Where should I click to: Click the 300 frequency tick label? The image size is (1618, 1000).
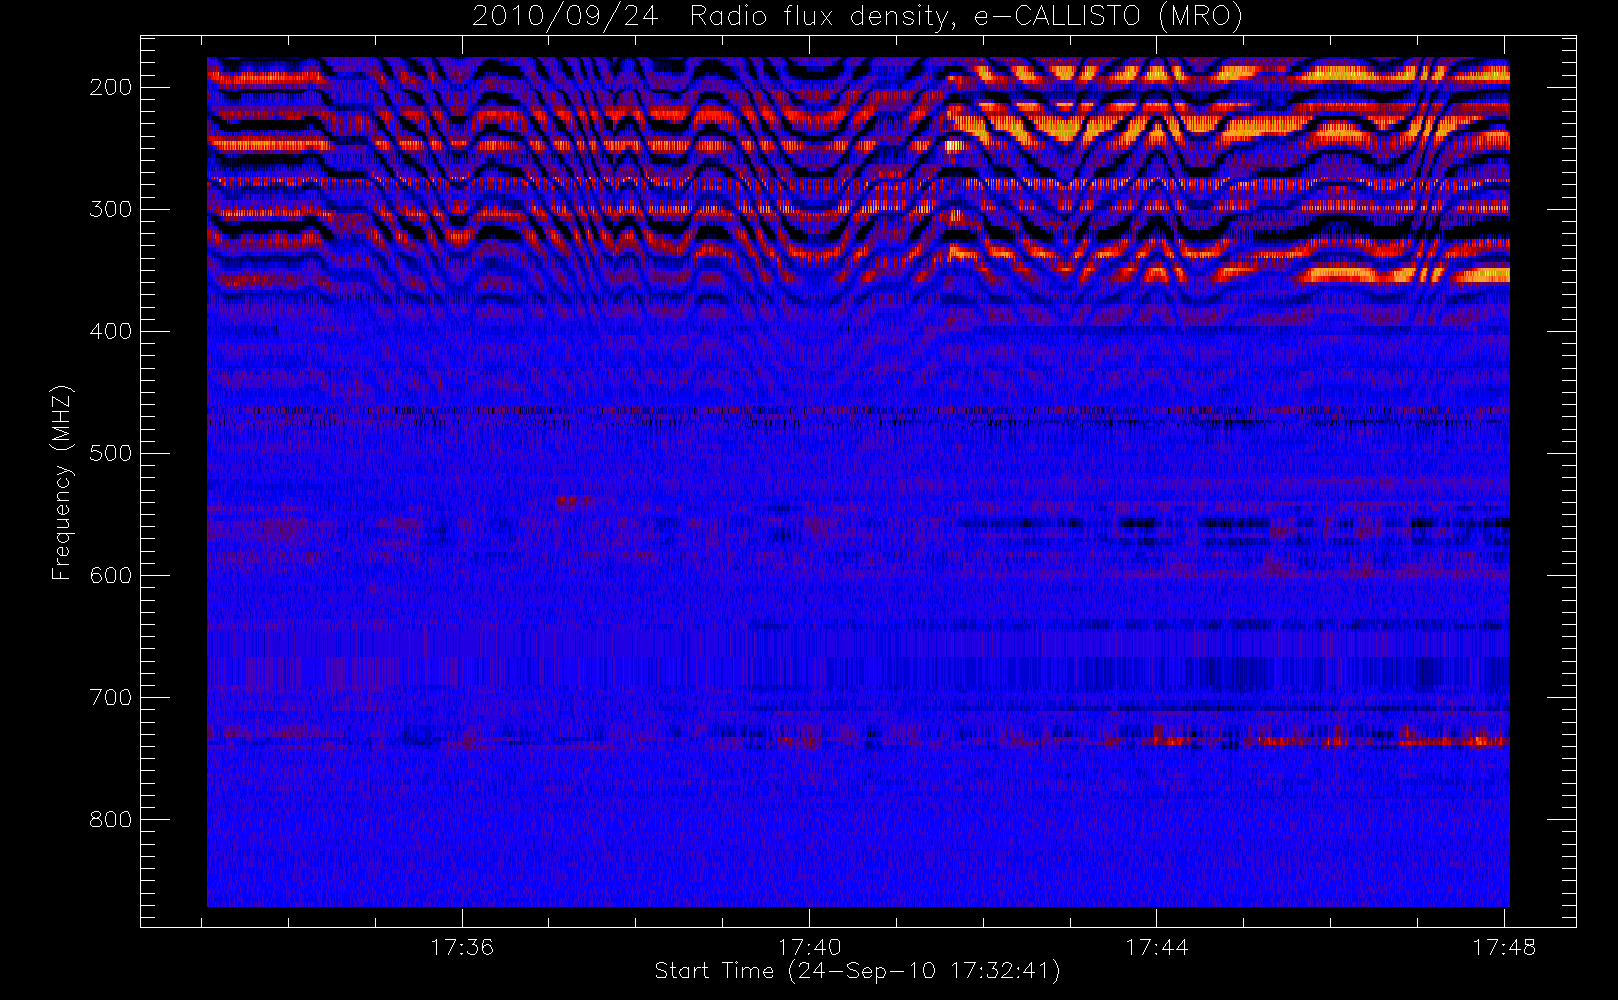tap(110, 209)
